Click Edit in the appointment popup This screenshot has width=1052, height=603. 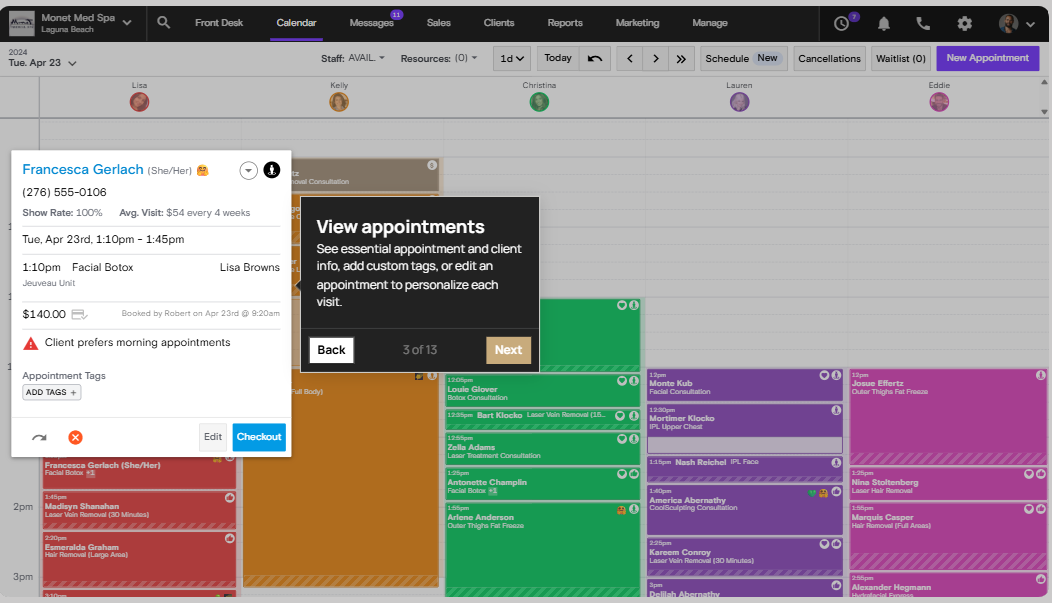click(x=213, y=437)
